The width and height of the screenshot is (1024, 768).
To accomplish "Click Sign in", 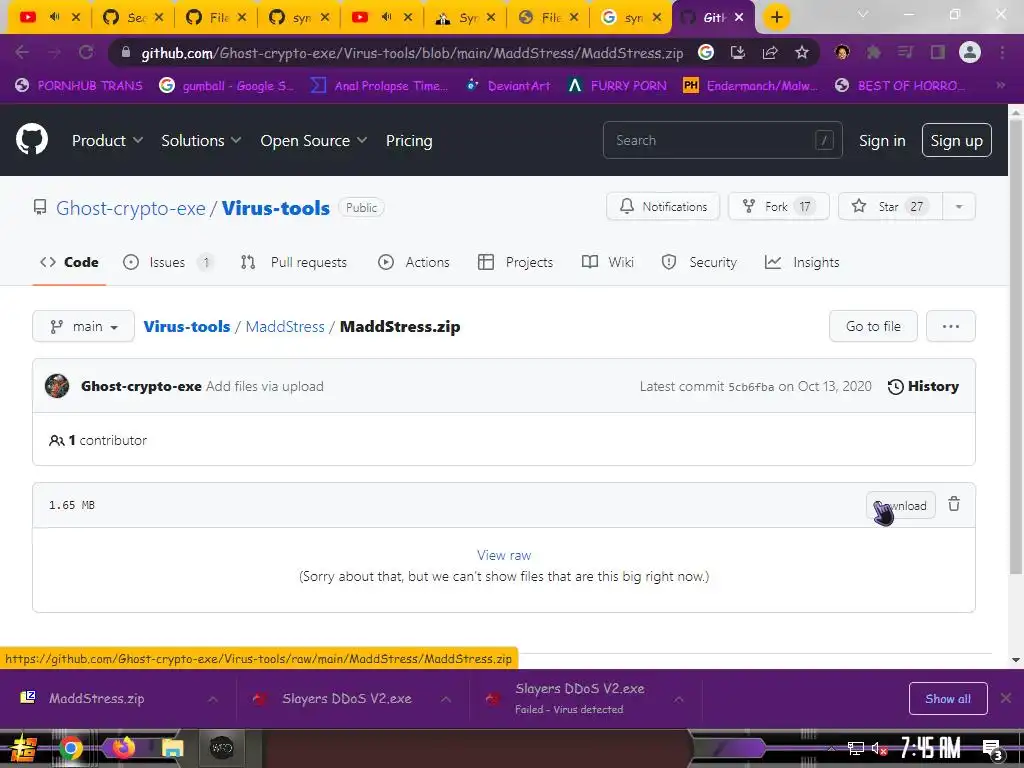I will pyautogui.click(x=882, y=140).
